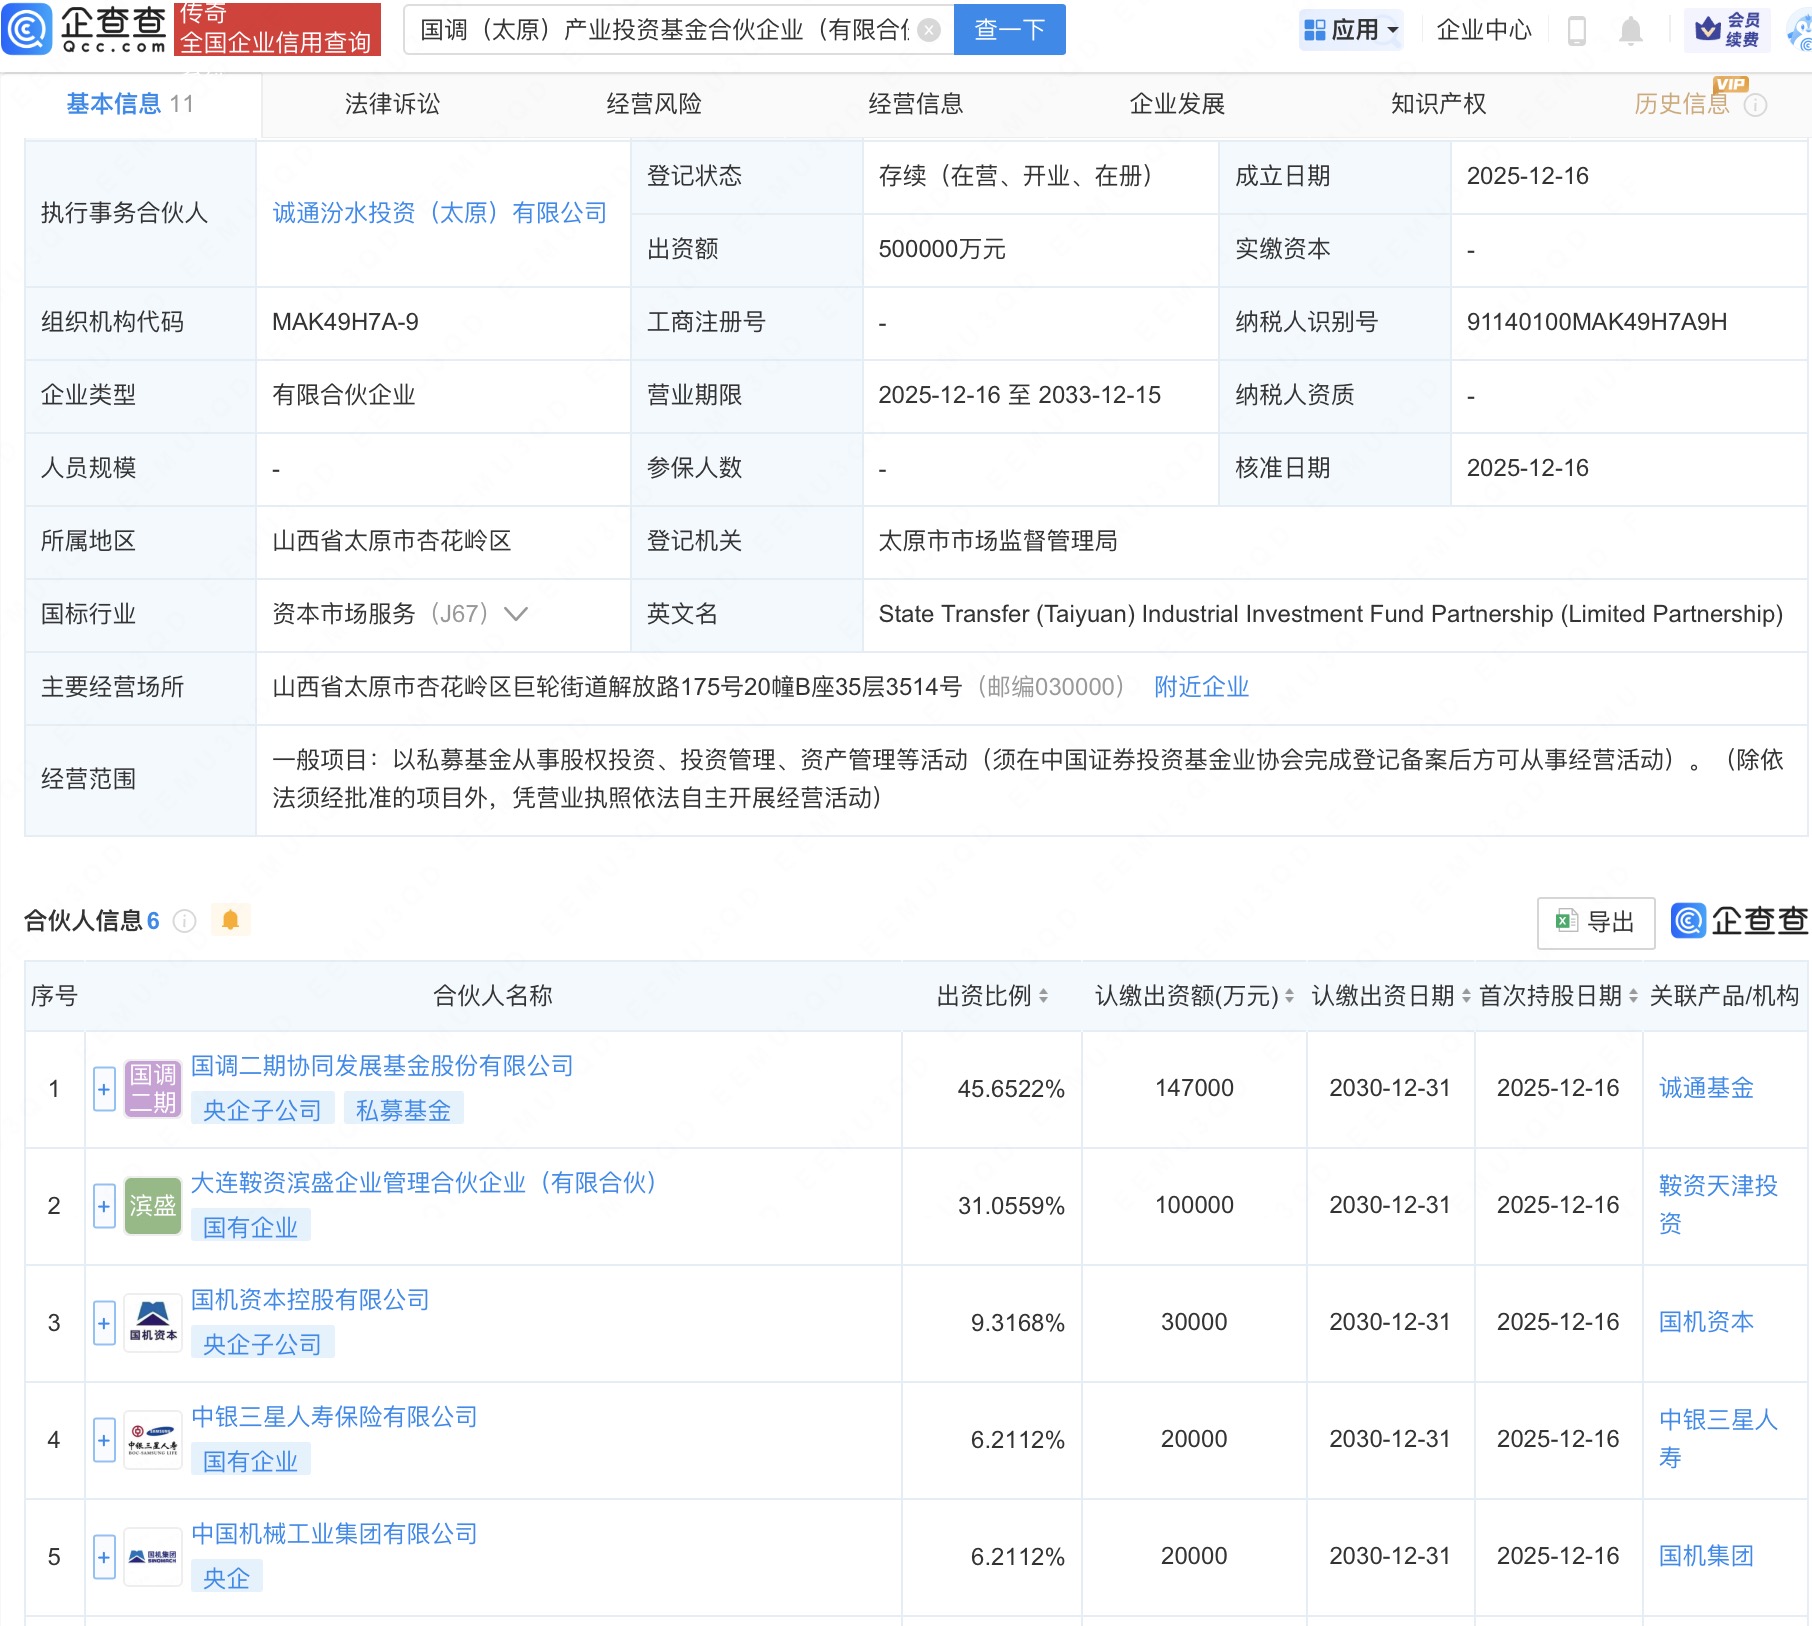Open the 知识产权 tab
Viewport: 1812px width, 1626px height.
click(1437, 103)
